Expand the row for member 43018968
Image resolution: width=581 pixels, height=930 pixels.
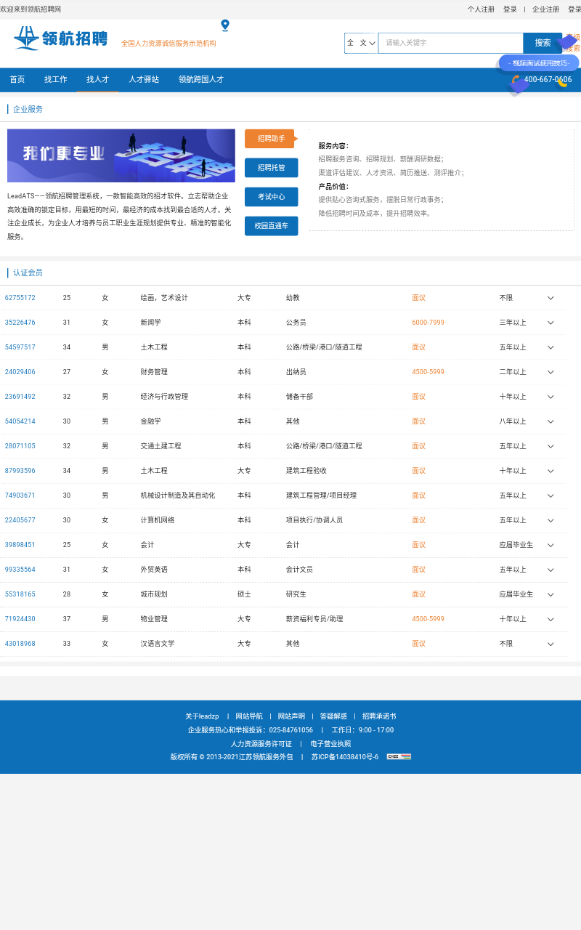click(551, 644)
